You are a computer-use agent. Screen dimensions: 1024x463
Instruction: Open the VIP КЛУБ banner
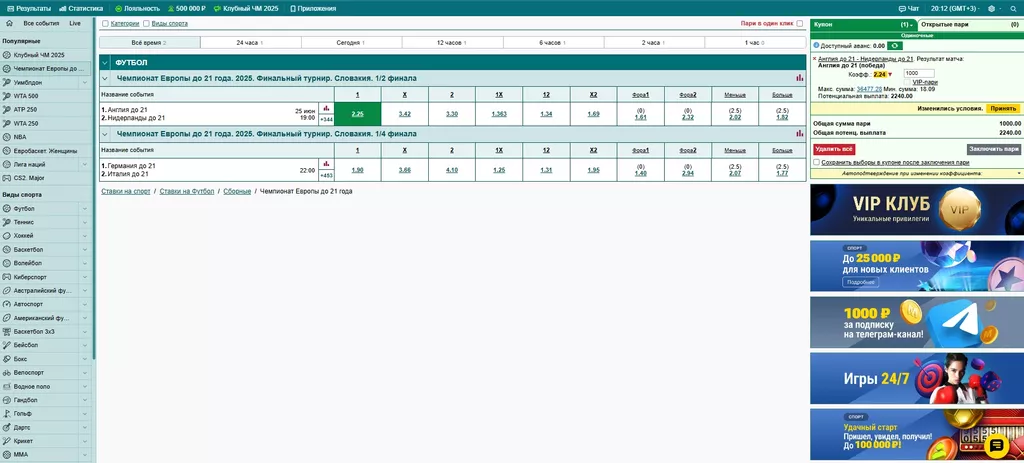pyautogui.click(x=916, y=207)
